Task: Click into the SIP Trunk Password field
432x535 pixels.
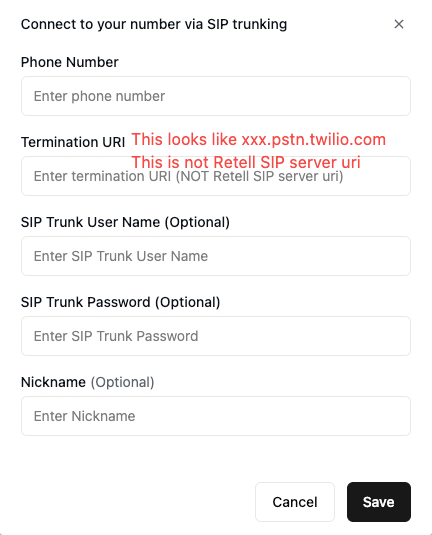Action: (x=216, y=336)
